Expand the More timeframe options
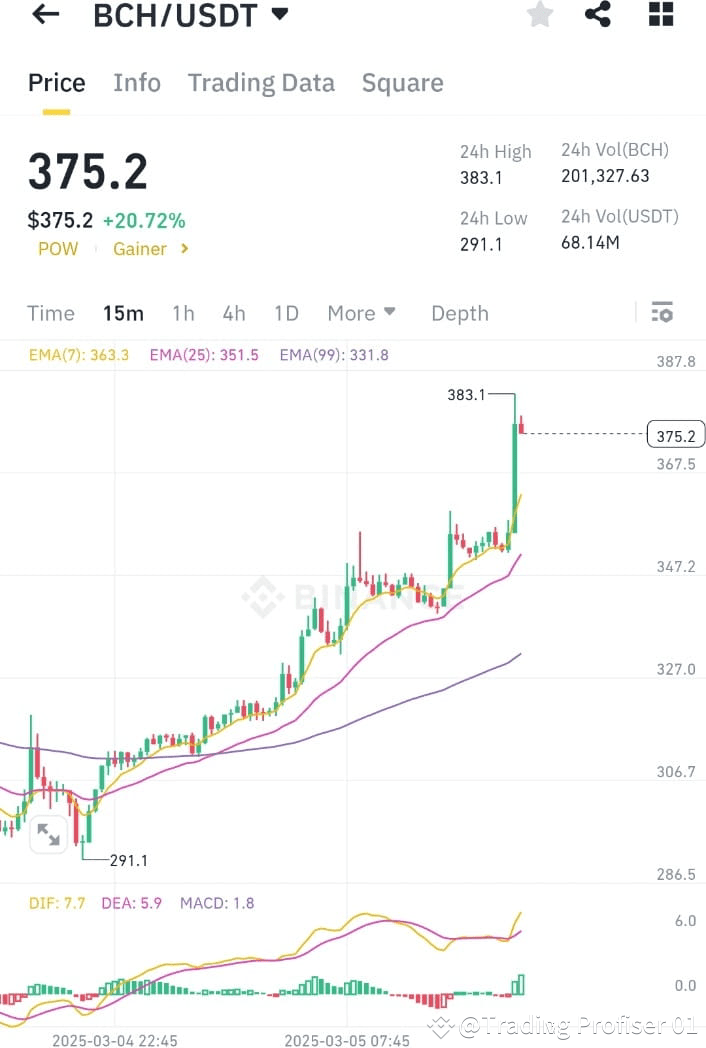The width and height of the screenshot is (706, 1048). pyautogui.click(x=362, y=312)
